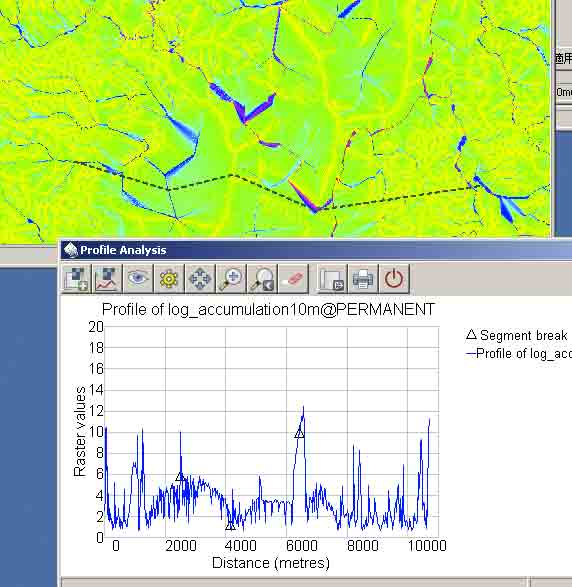Click the four-arrow pan/zoom extent icon
572x587 pixels.
point(200,279)
